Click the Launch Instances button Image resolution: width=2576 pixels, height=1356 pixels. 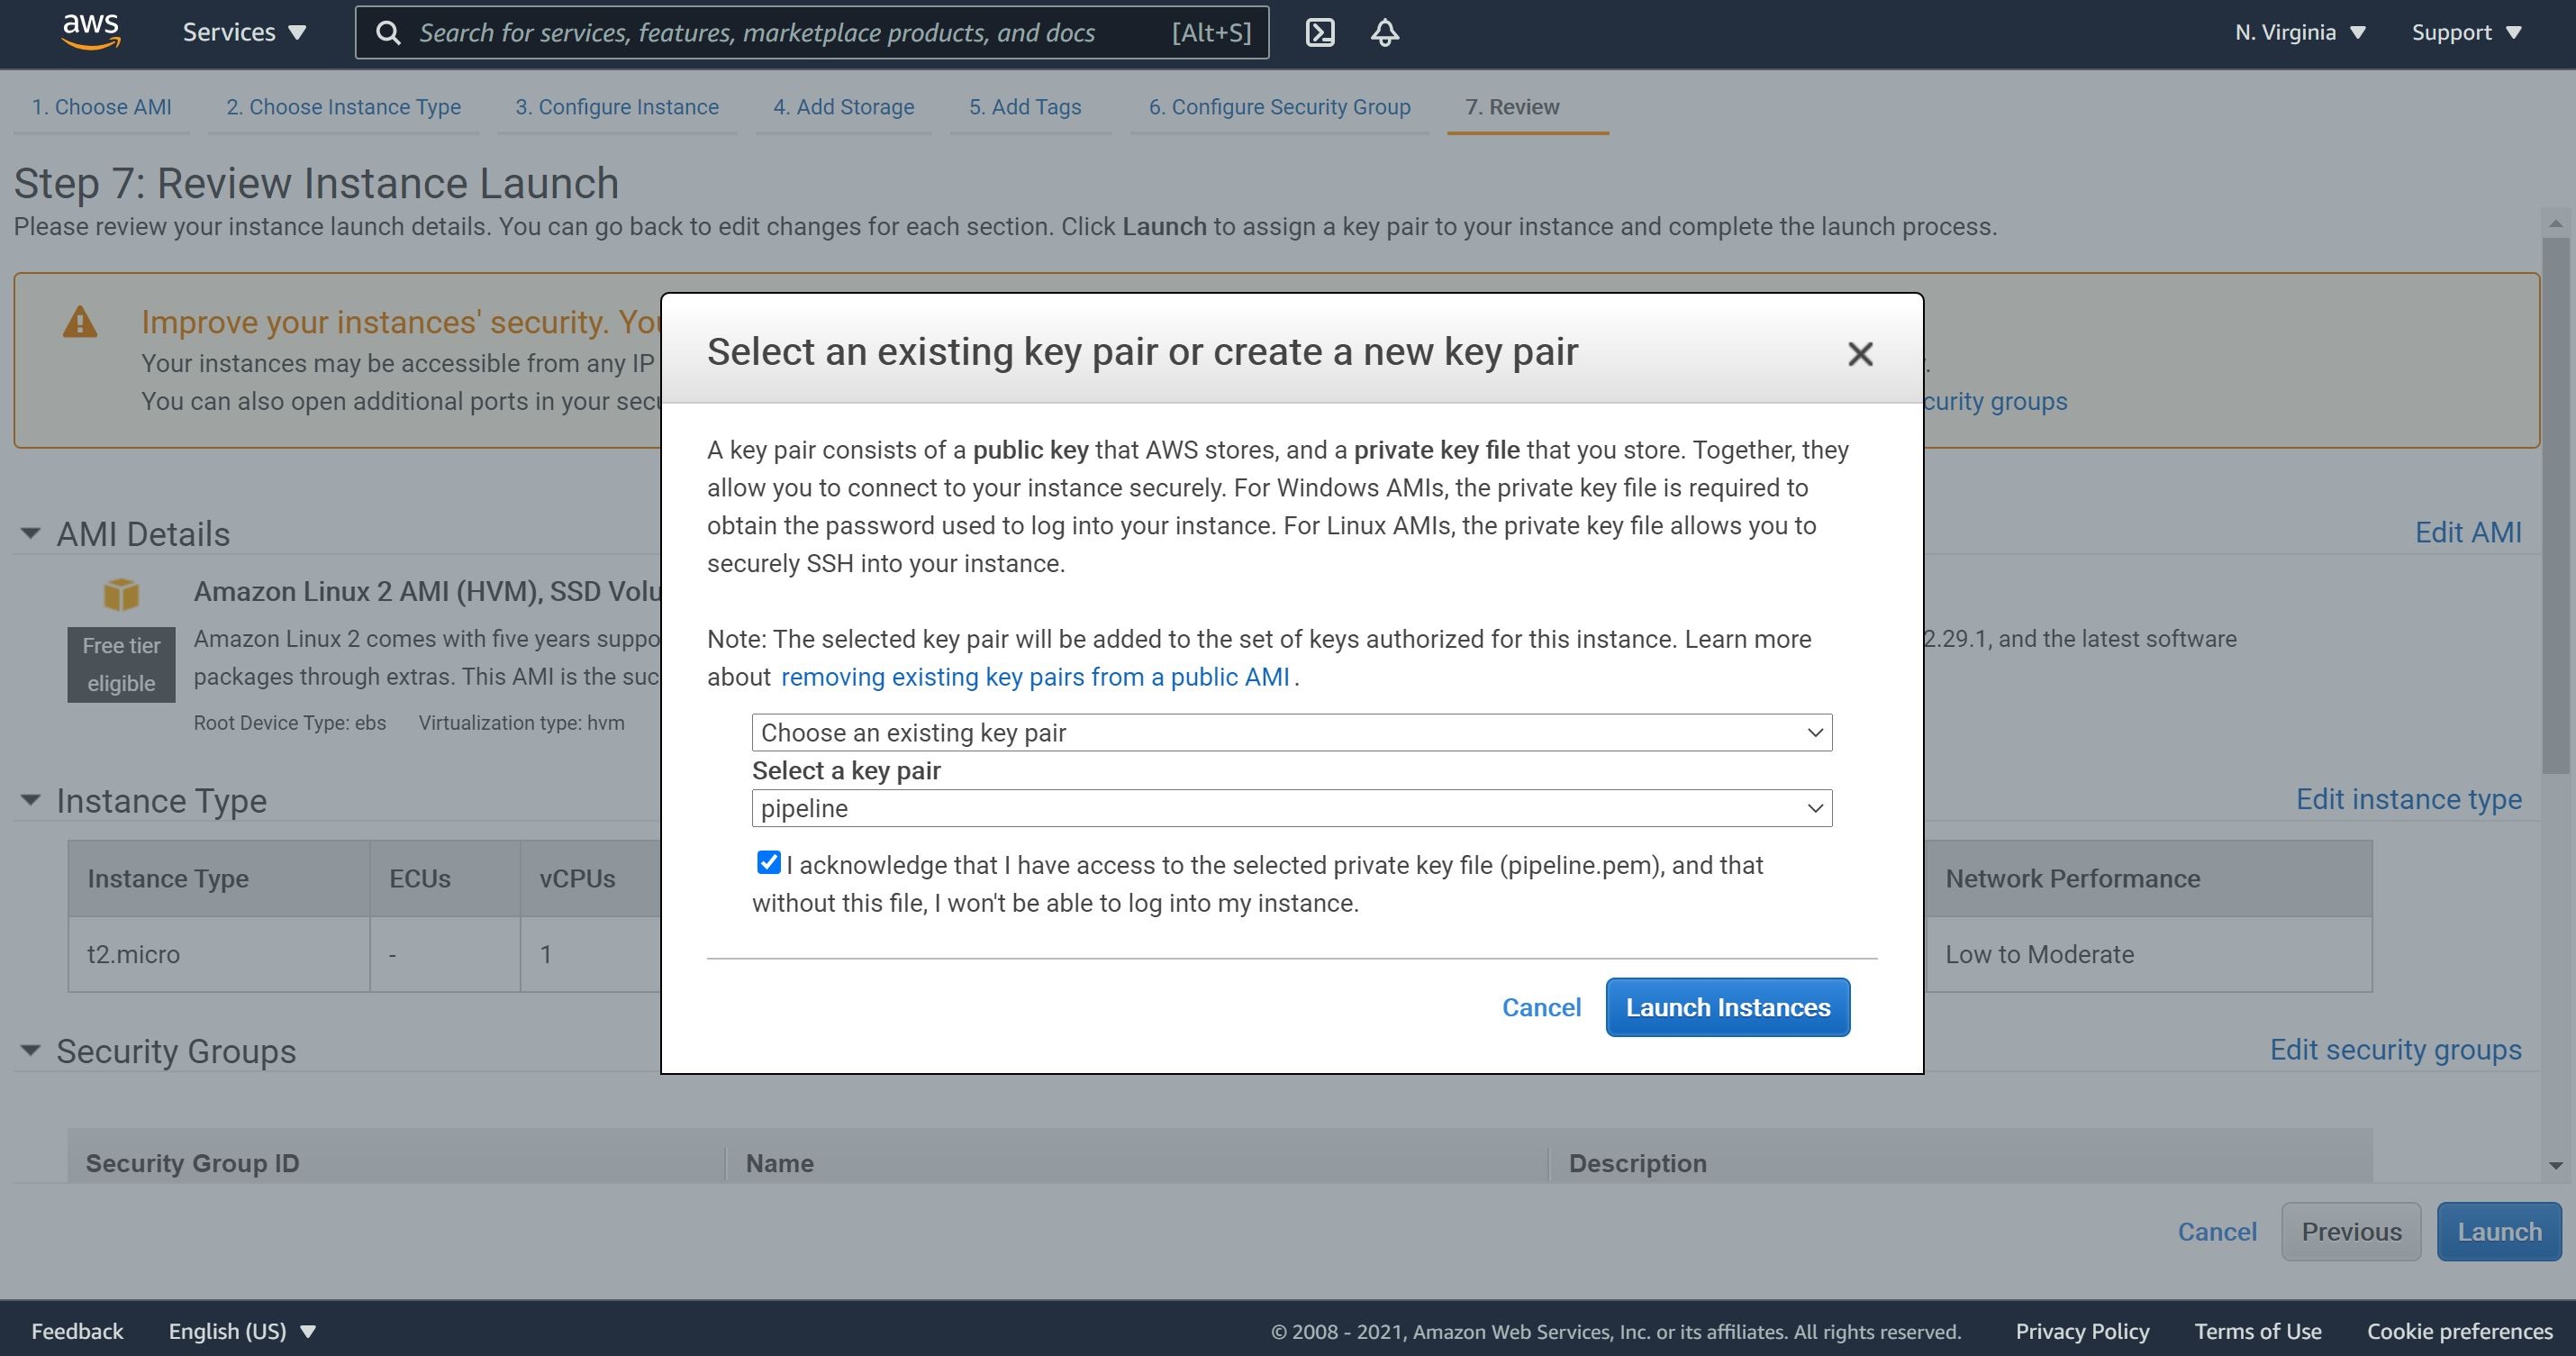tap(1728, 1006)
